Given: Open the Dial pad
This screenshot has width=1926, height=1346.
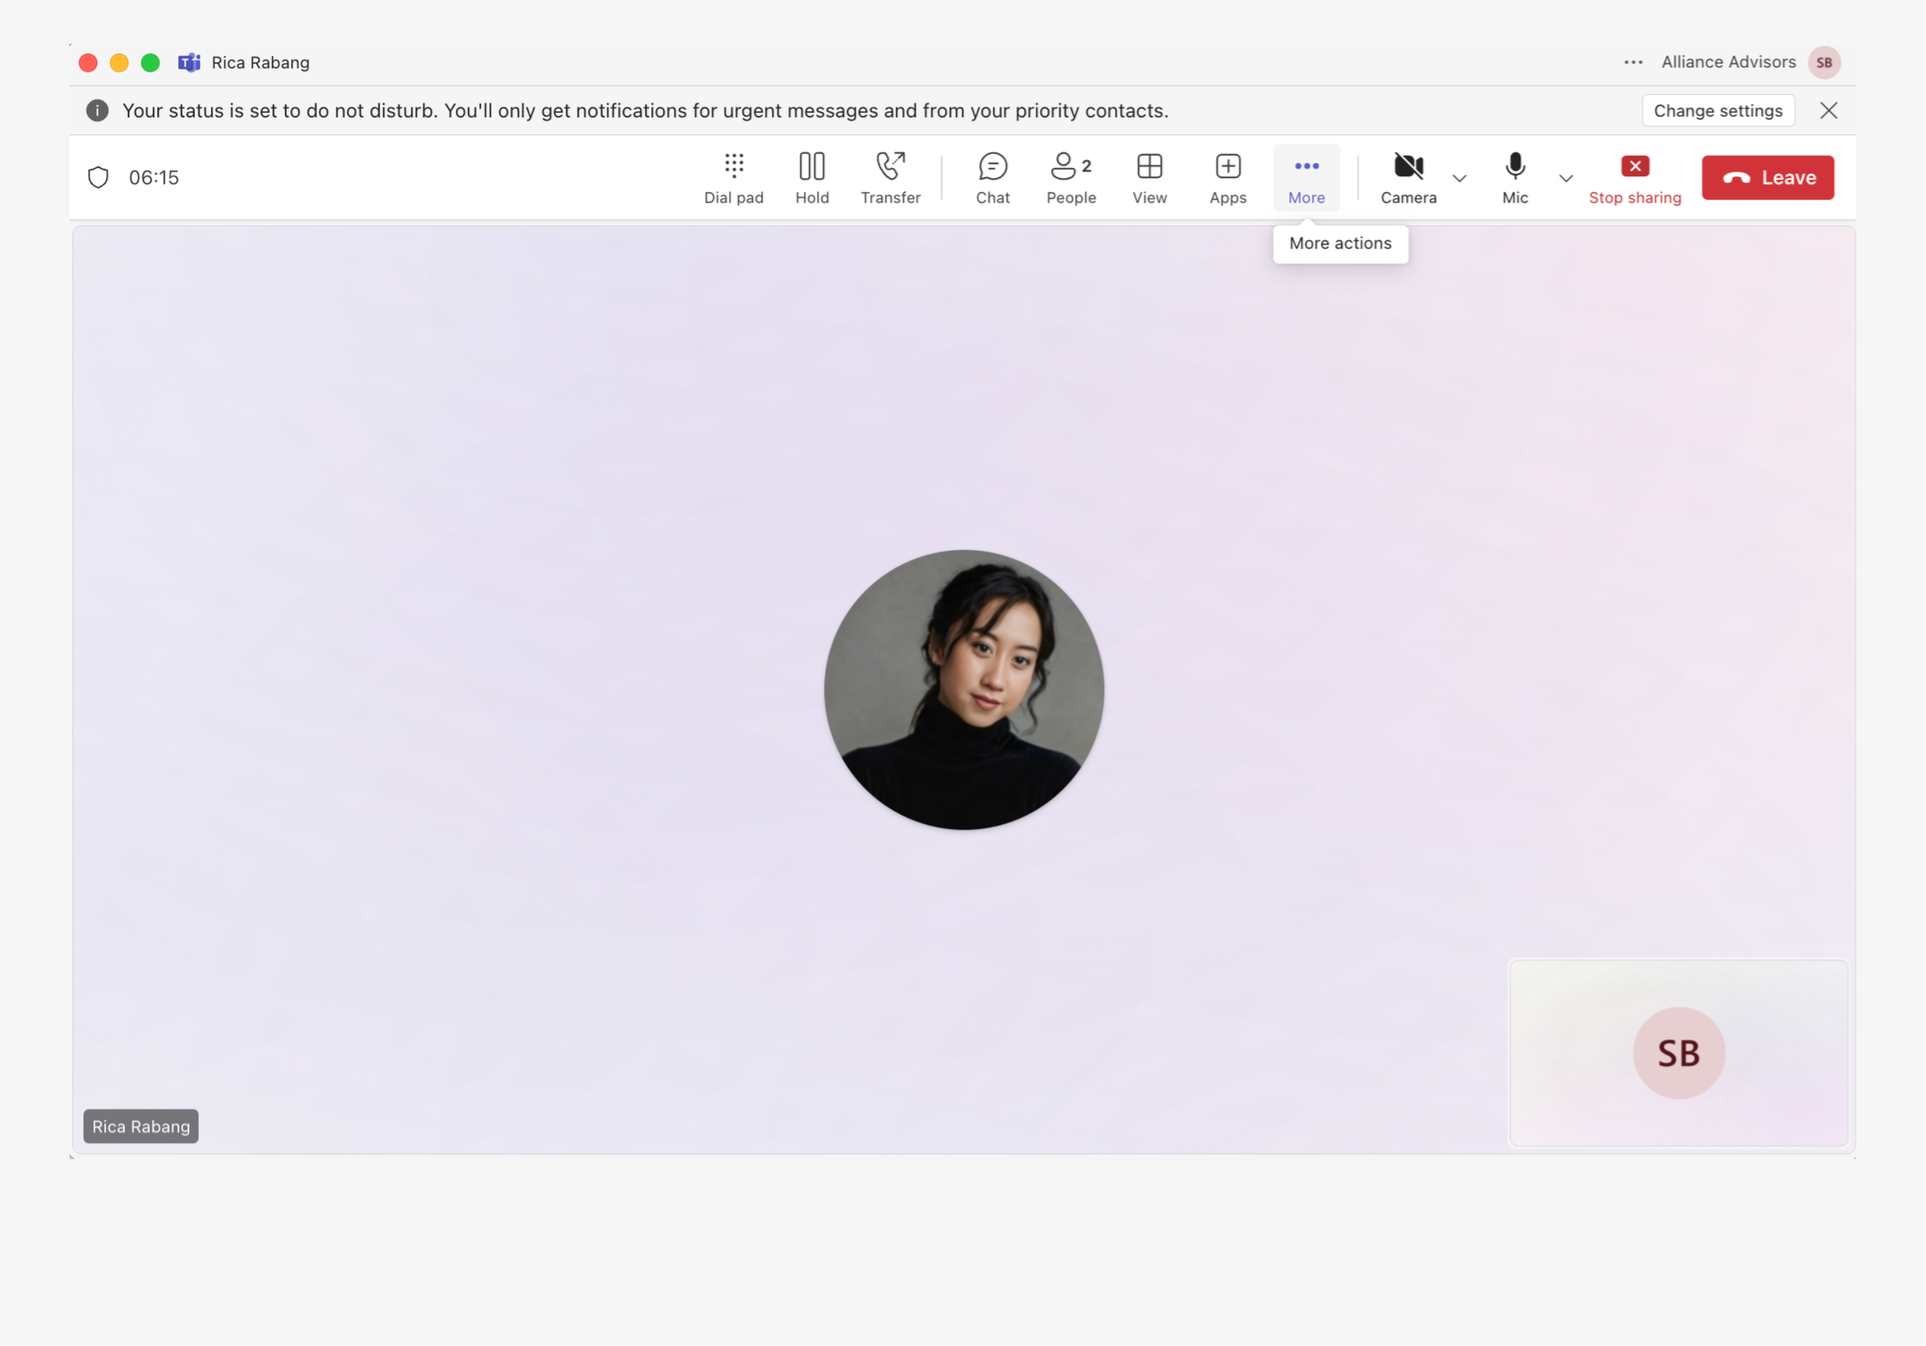Looking at the screenshot, I should (733, 177).
